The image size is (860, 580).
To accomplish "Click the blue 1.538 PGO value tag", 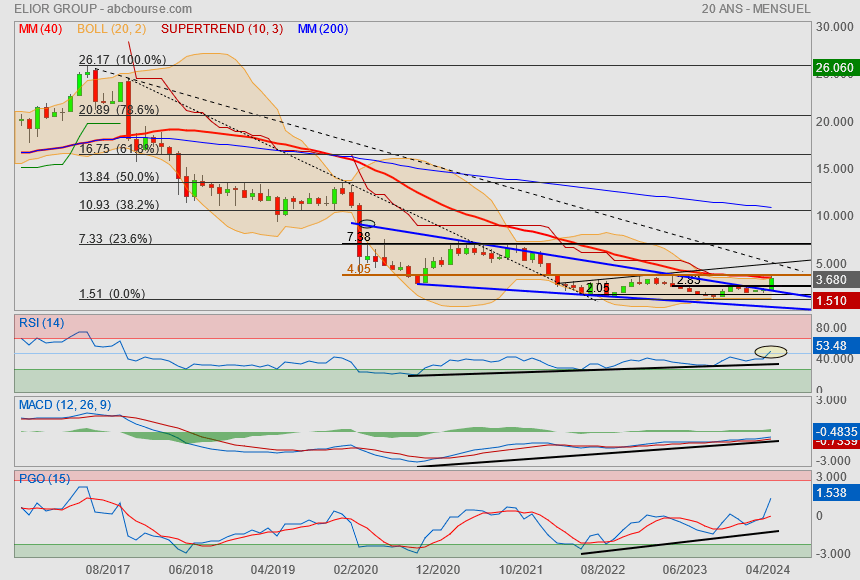I will pos(833,493).
